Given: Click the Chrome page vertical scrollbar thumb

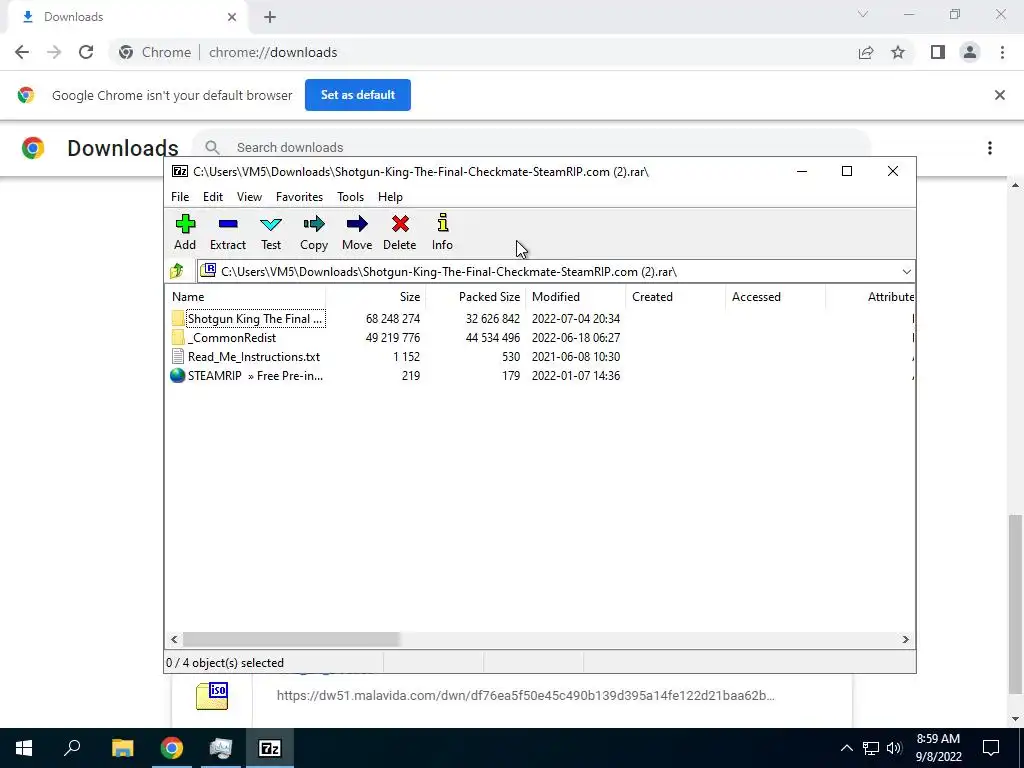Looking at the screenshot, I should pos(1014,605).
